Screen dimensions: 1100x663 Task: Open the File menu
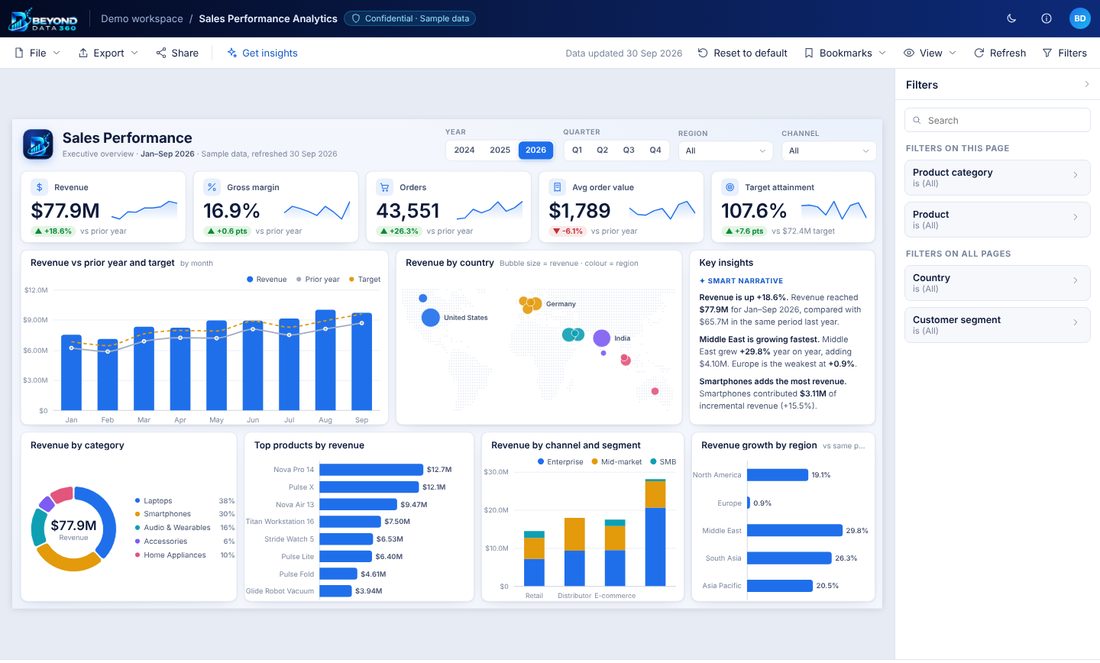coord(37,53)
